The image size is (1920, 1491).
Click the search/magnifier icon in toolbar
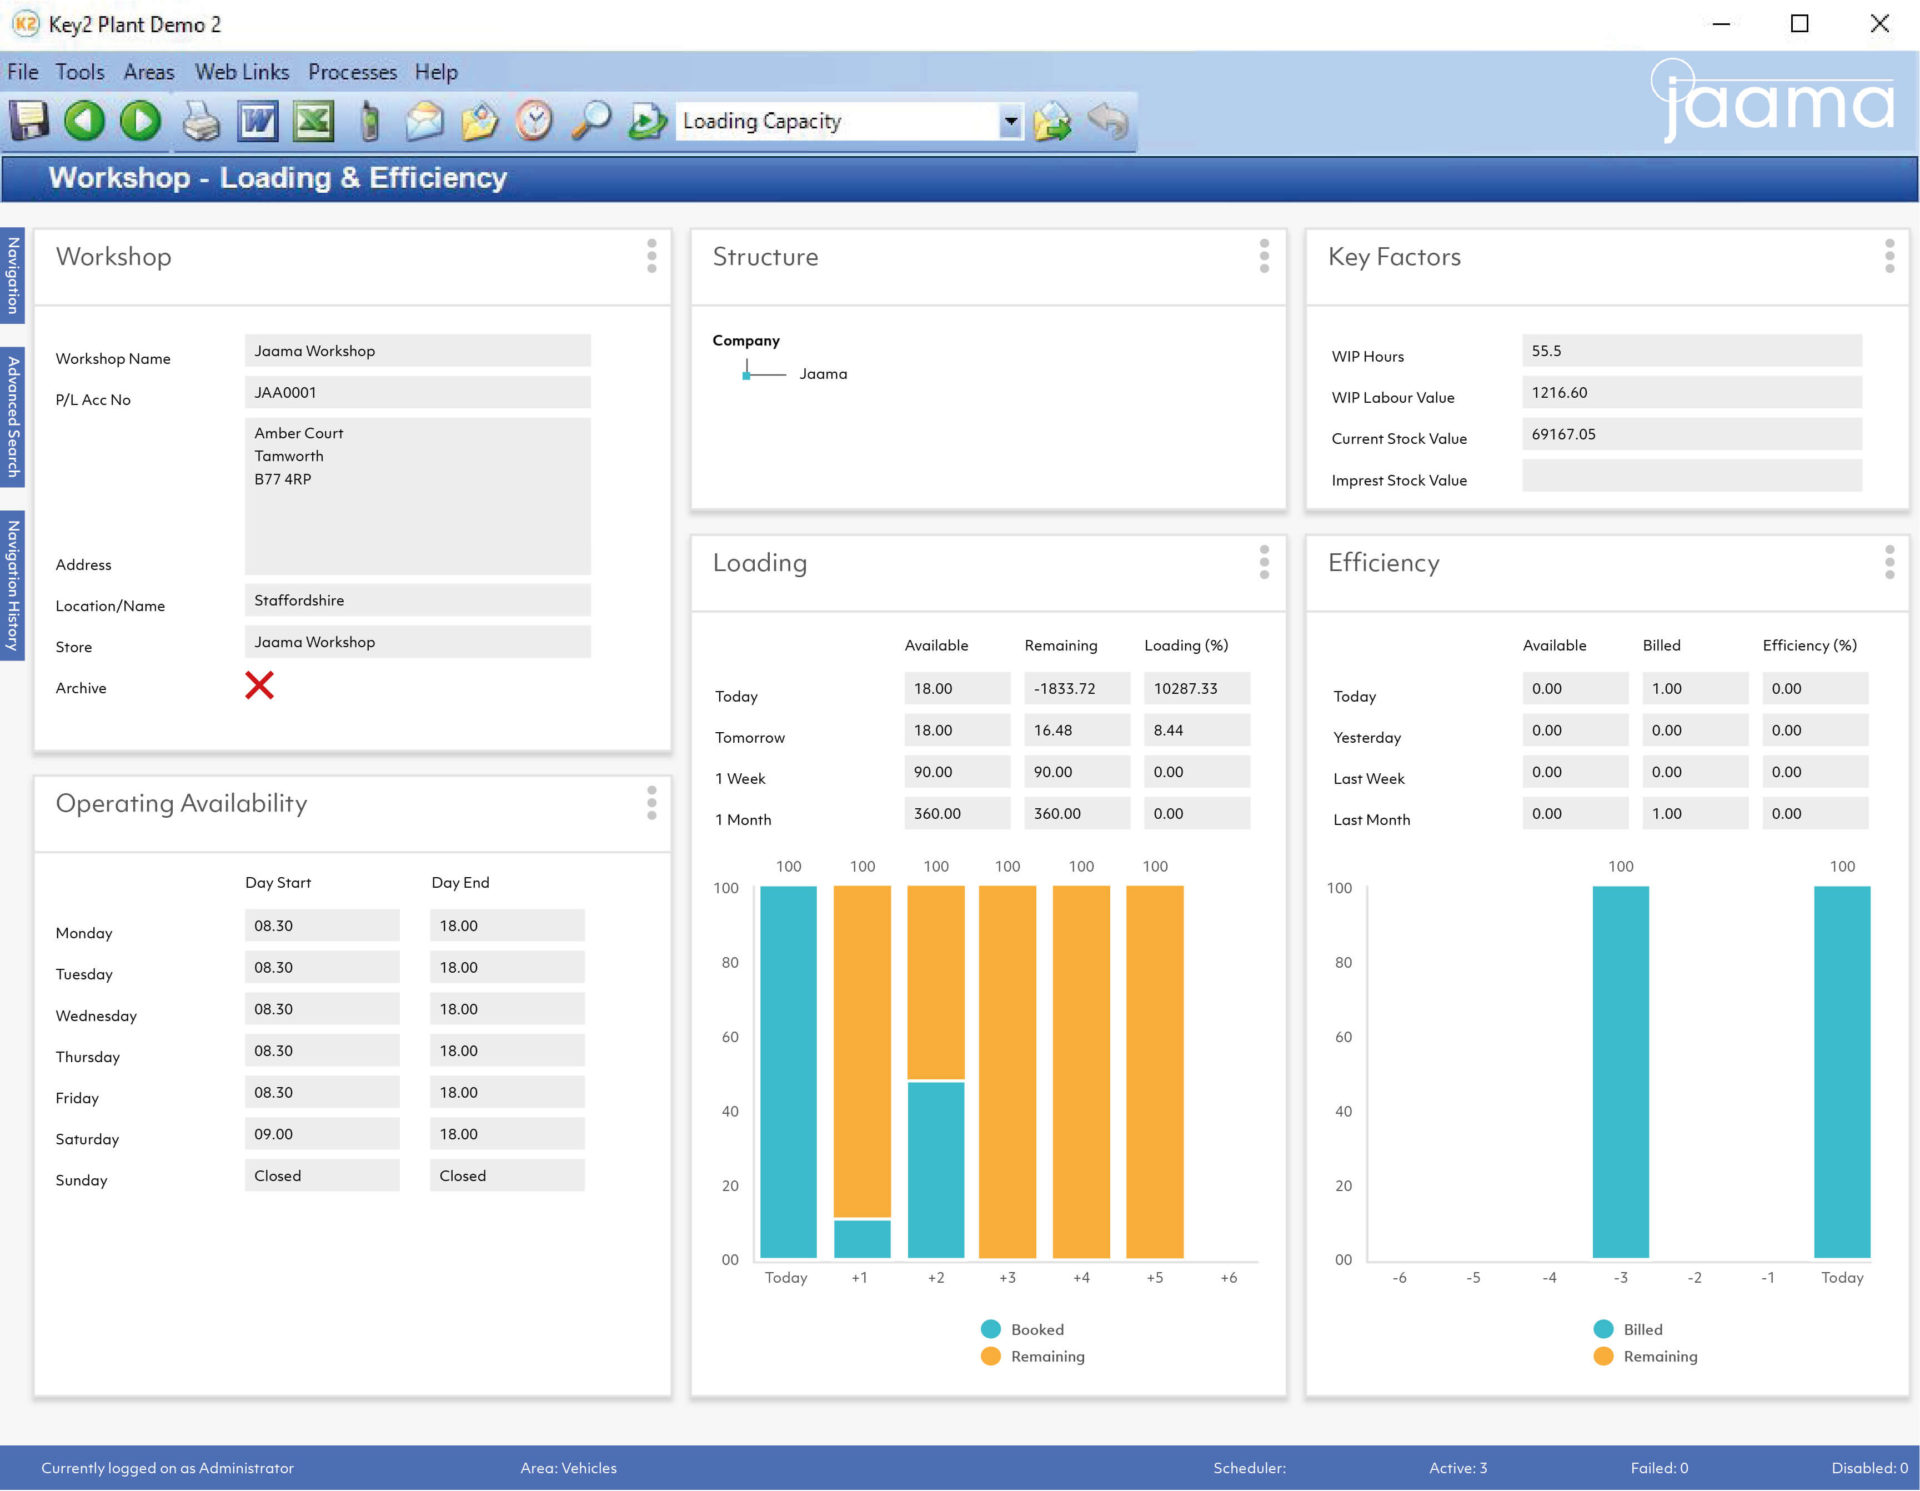click(x=594, y=120)
